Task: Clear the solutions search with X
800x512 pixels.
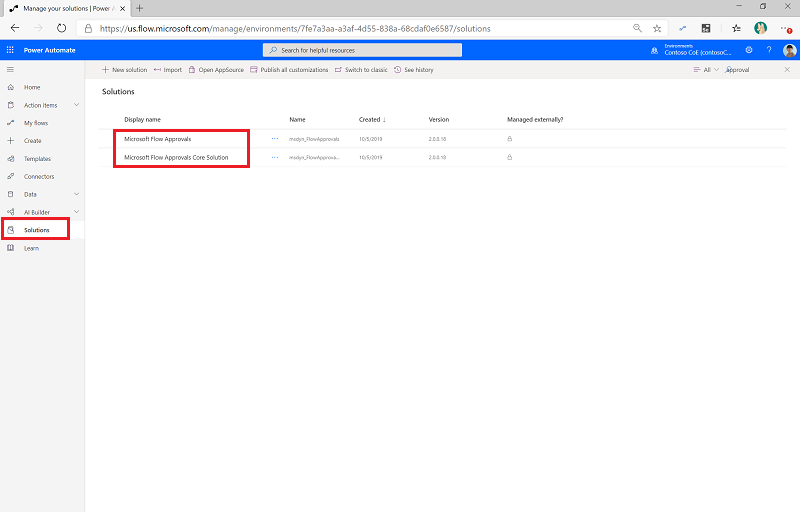Action: (787, 70)
